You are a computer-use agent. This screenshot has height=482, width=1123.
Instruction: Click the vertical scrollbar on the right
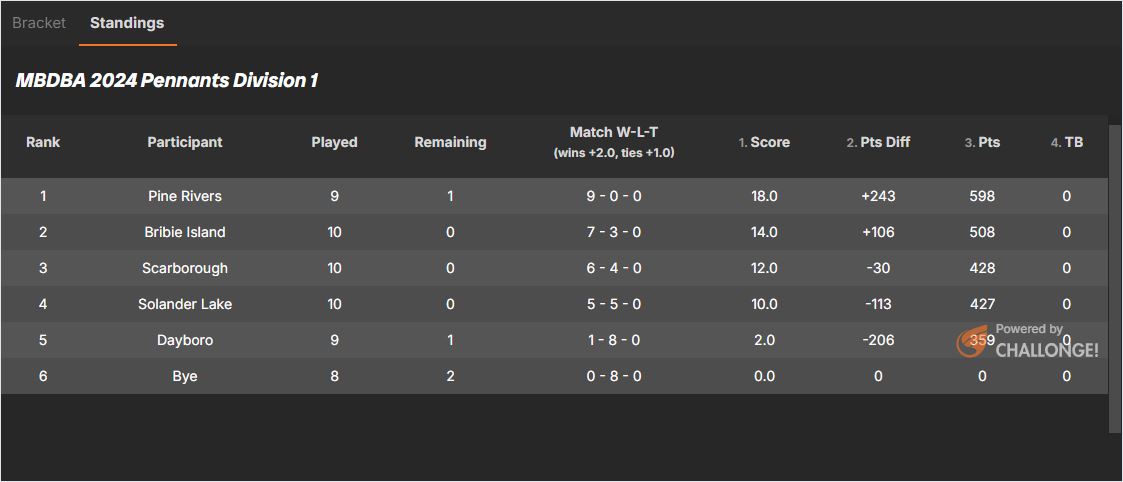coord(1115,270)
